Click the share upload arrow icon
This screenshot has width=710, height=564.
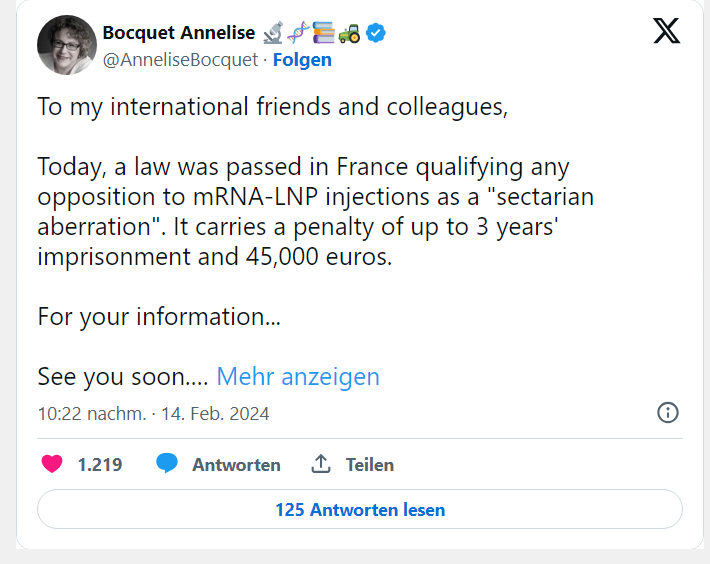point(321,464)
